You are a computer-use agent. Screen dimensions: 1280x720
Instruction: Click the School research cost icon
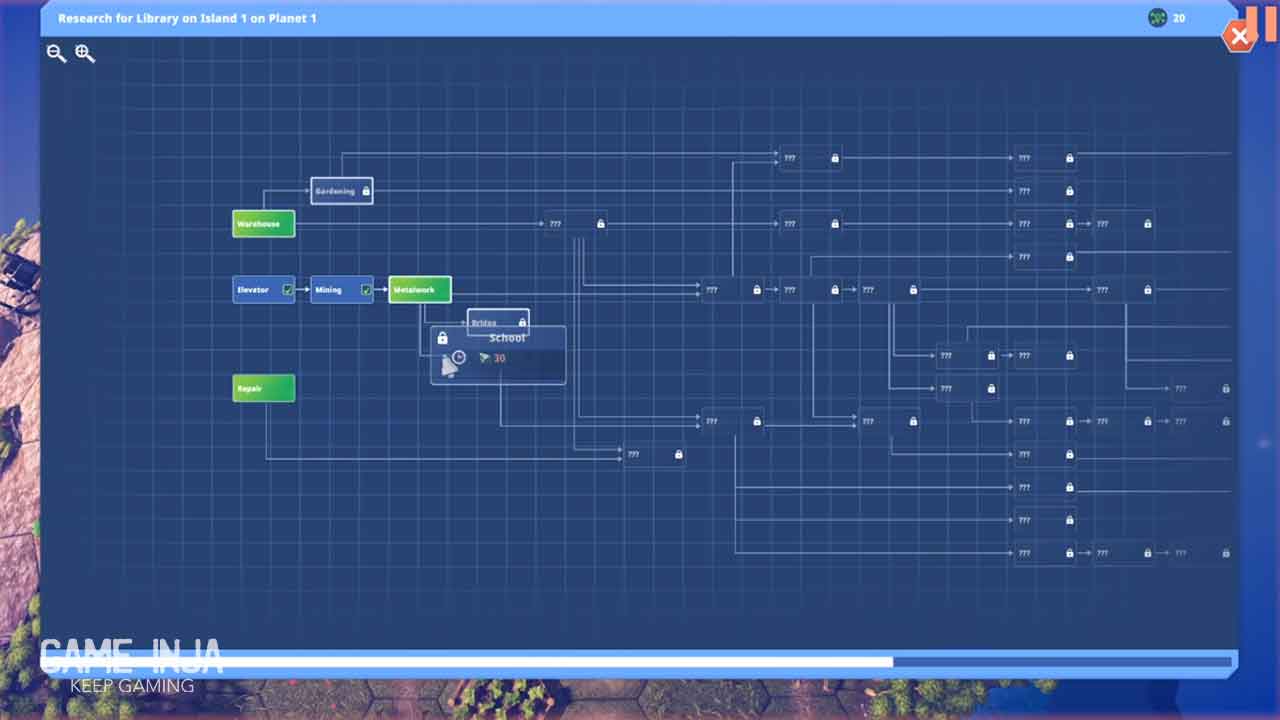coord(484,358)
